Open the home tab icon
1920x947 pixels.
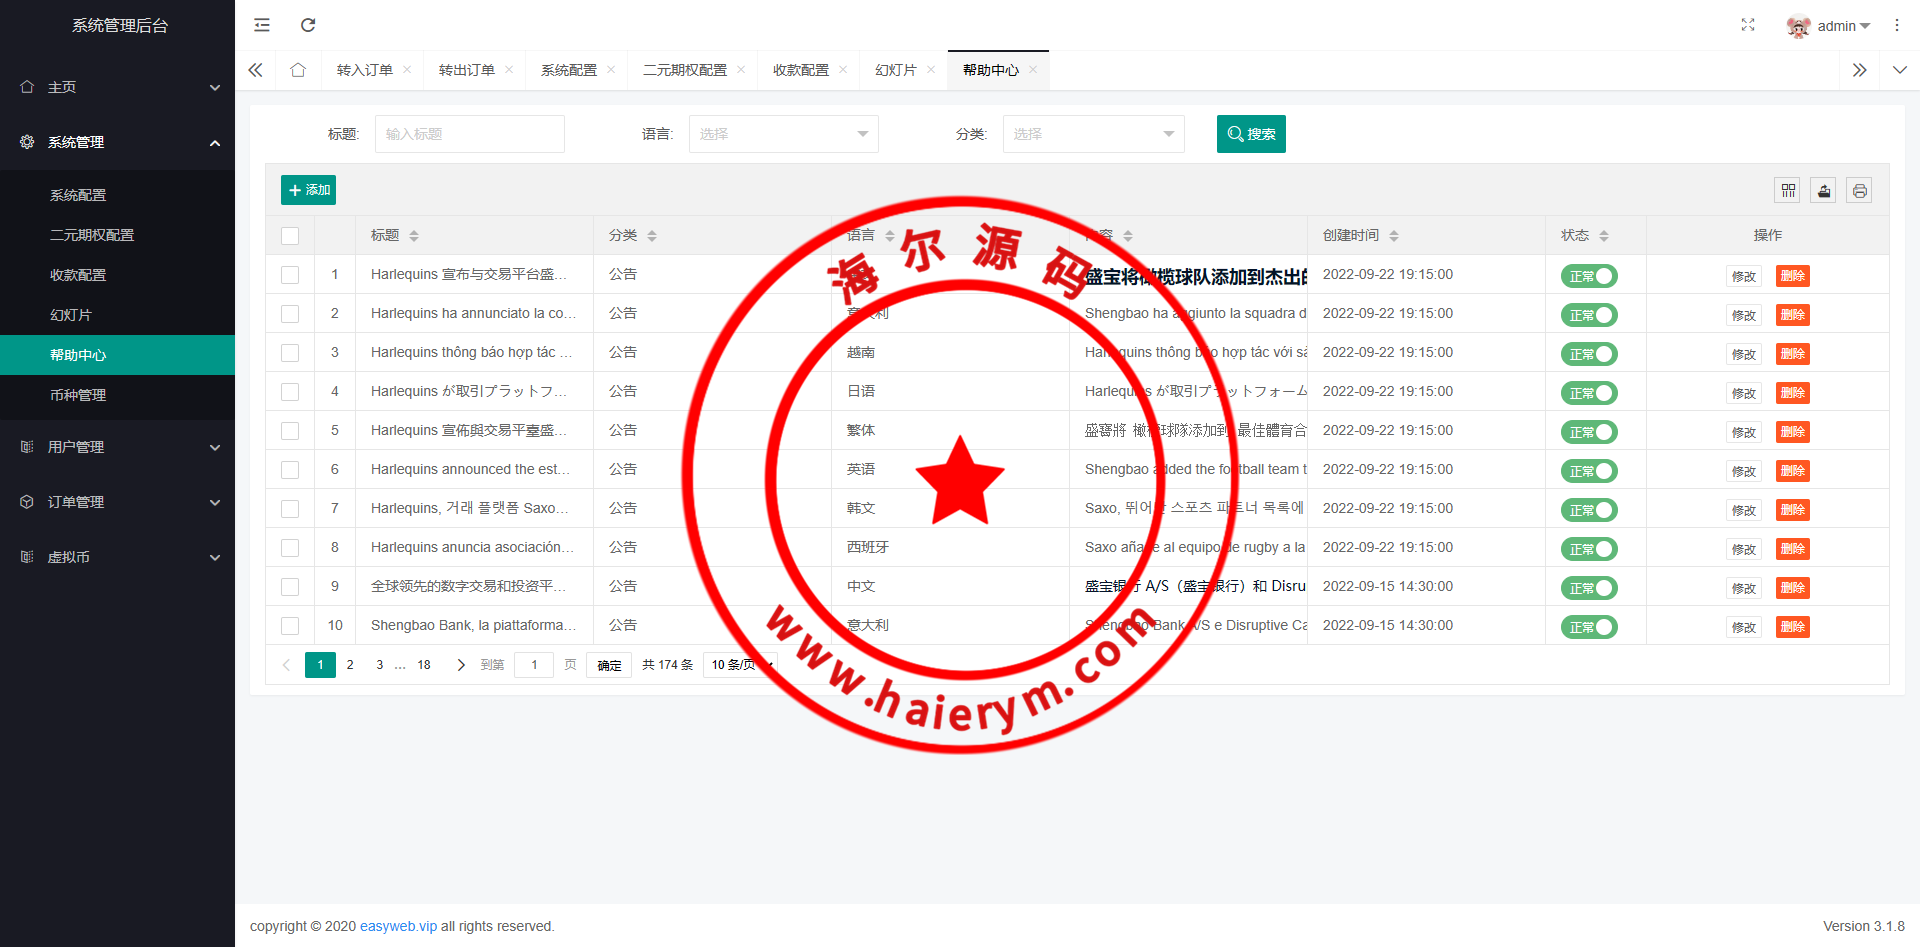click(x=298, y=70)
